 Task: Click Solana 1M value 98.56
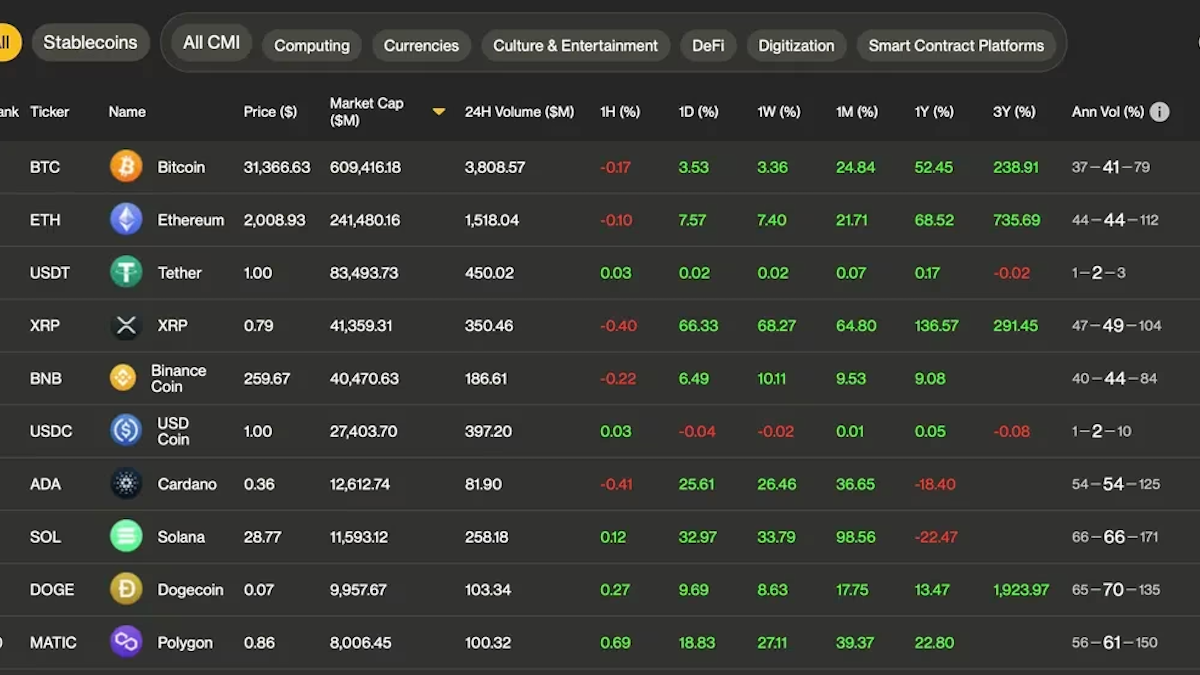tap(856, 537)
